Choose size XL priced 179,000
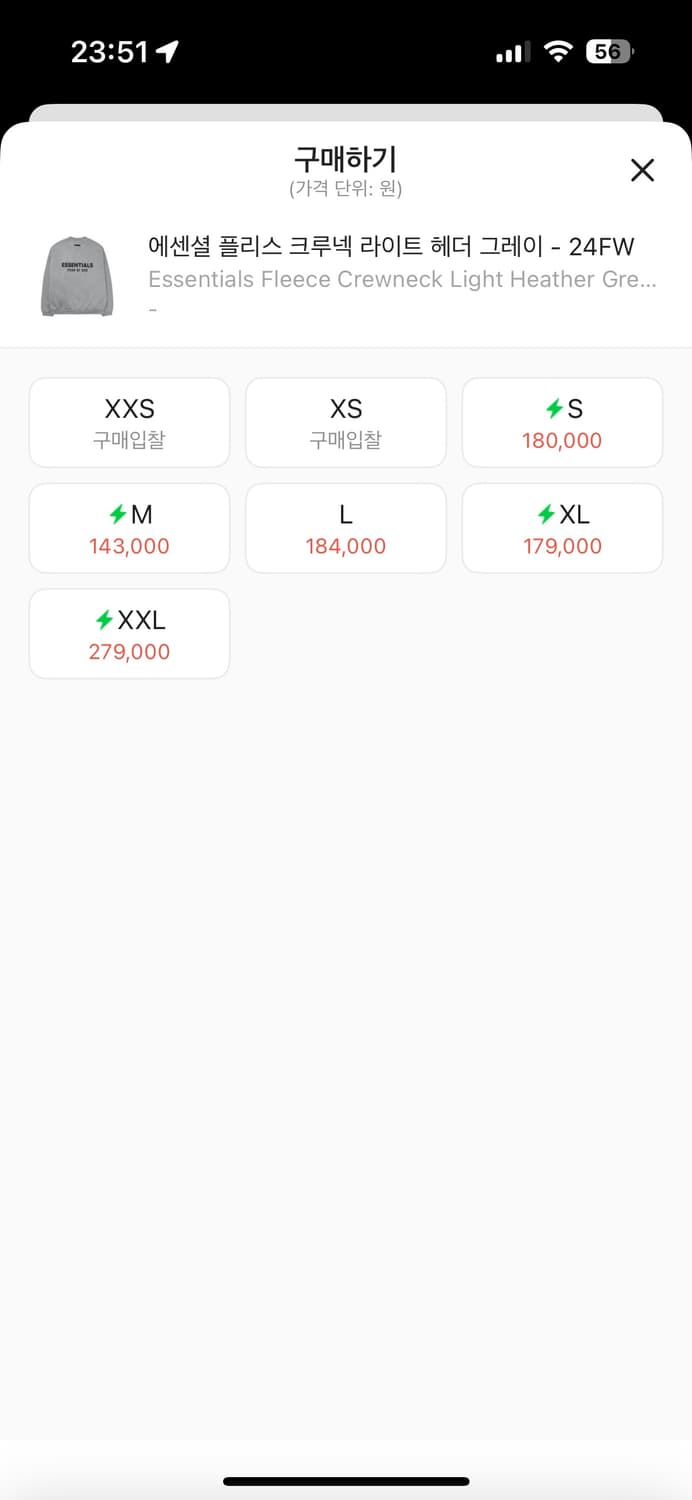The image size is (692, 1500). click(562, 529)
